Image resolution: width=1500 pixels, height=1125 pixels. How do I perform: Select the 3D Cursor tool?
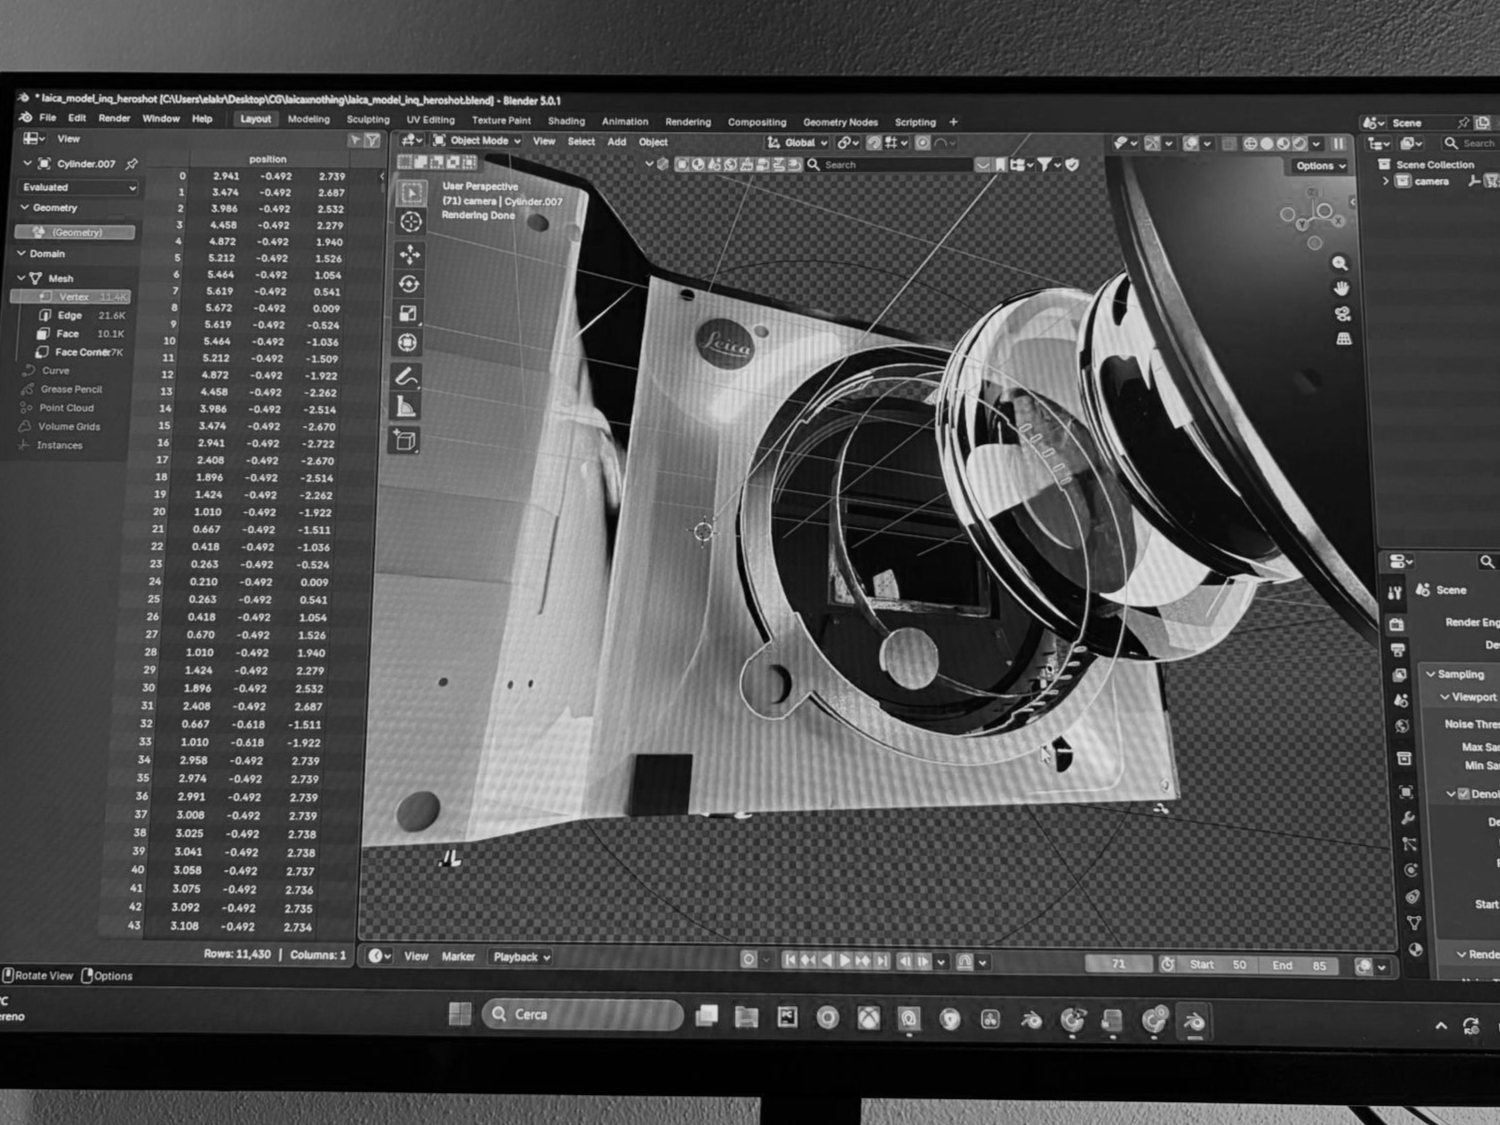point(410,222)
